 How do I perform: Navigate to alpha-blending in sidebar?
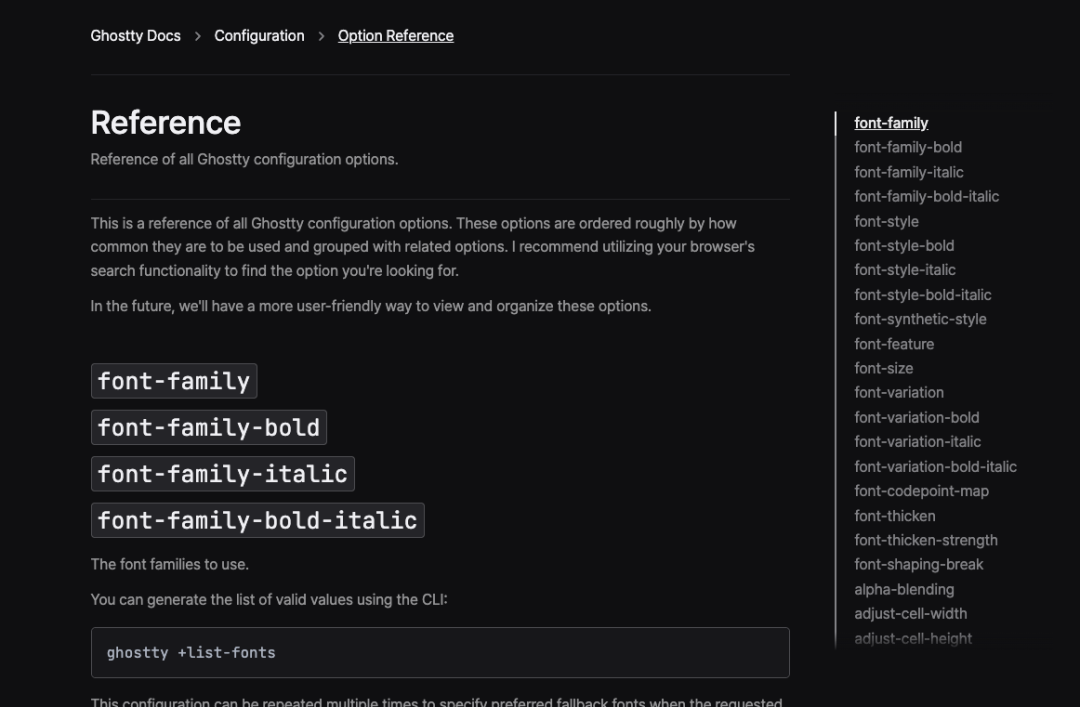click(904, 590)
